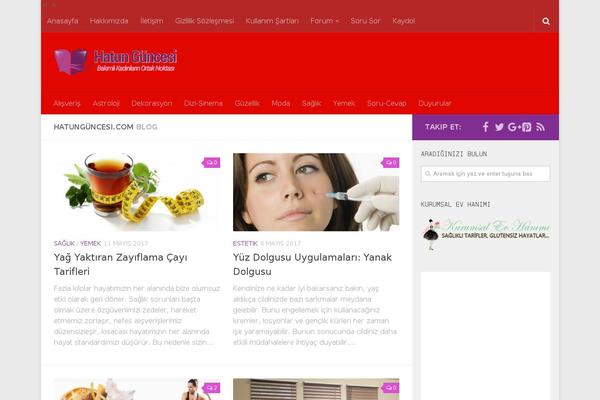Select the Astroloji category
Viewport: 600px width, 400px height.
(x=106, y=103)
